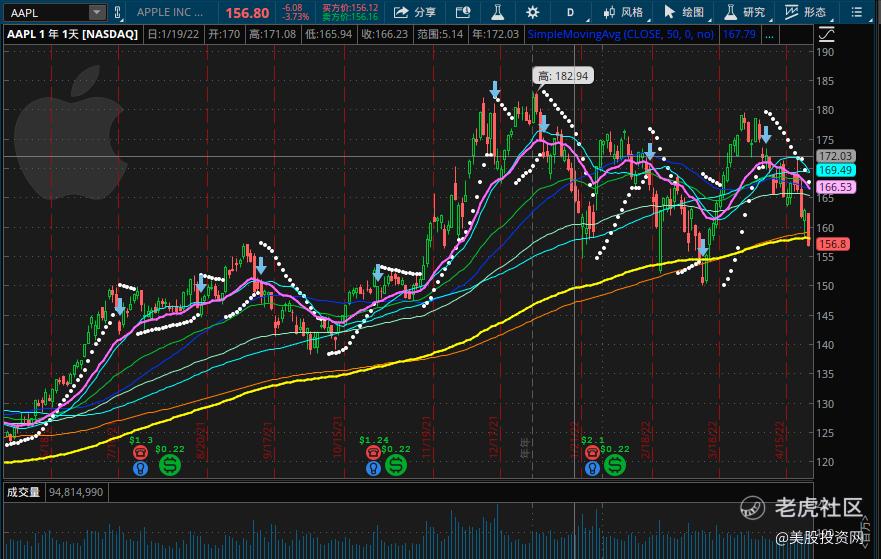Click the 167.79 moving average value
Image resolution: width=881 pixels, height=559 pixels.
coord(739,34)
